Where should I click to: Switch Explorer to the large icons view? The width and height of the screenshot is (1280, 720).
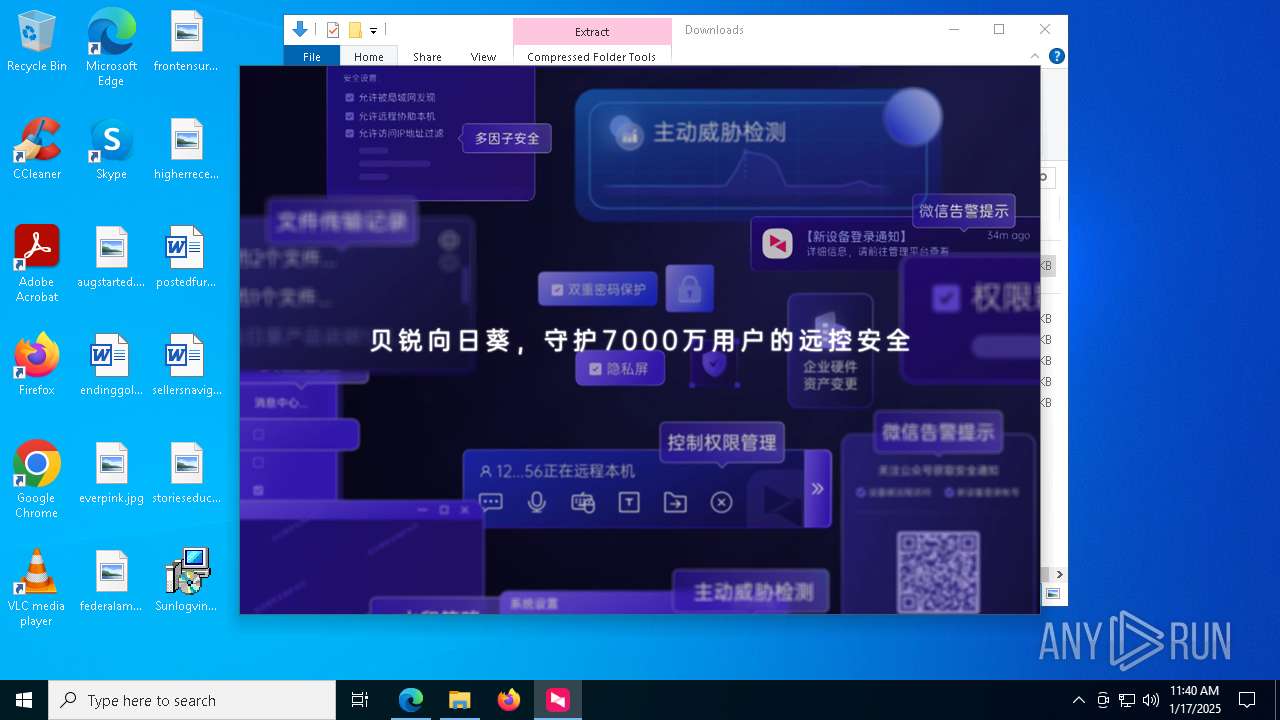[1052, 594]
